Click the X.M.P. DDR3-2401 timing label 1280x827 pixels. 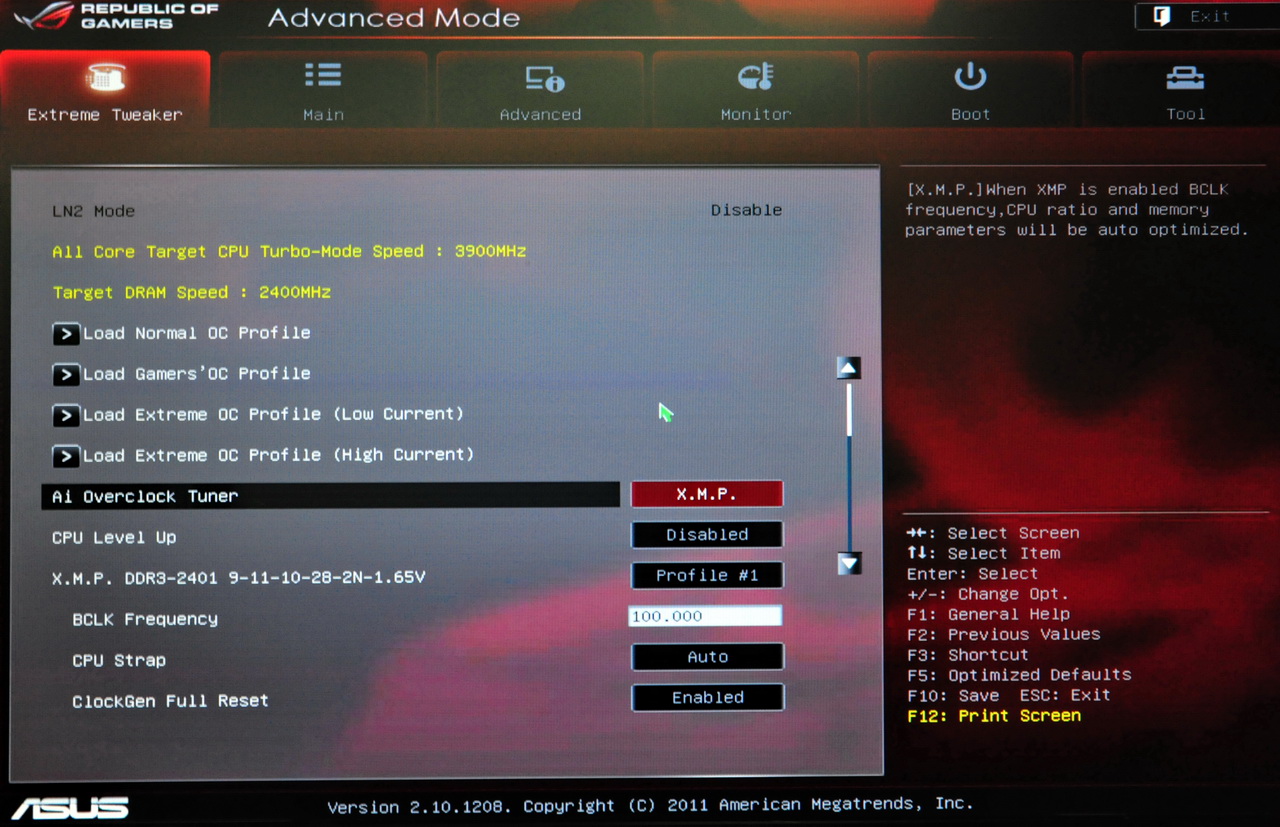click(239, 577)
